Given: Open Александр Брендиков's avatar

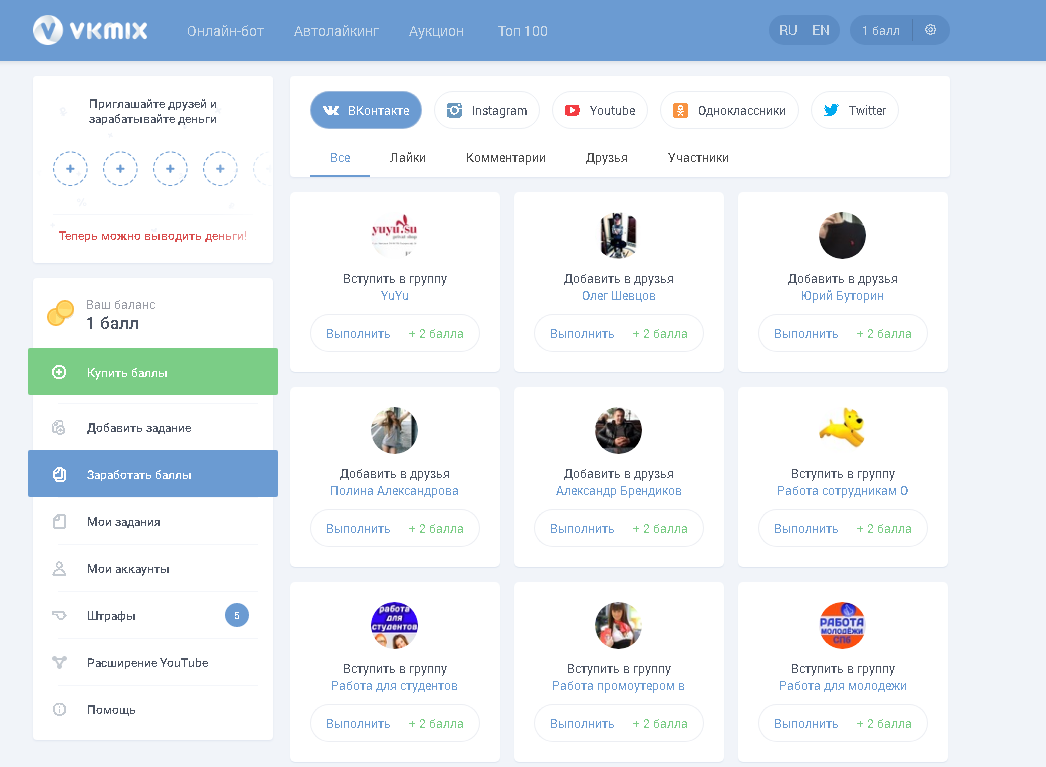Looking at the screenshot, I should [618, 430].
